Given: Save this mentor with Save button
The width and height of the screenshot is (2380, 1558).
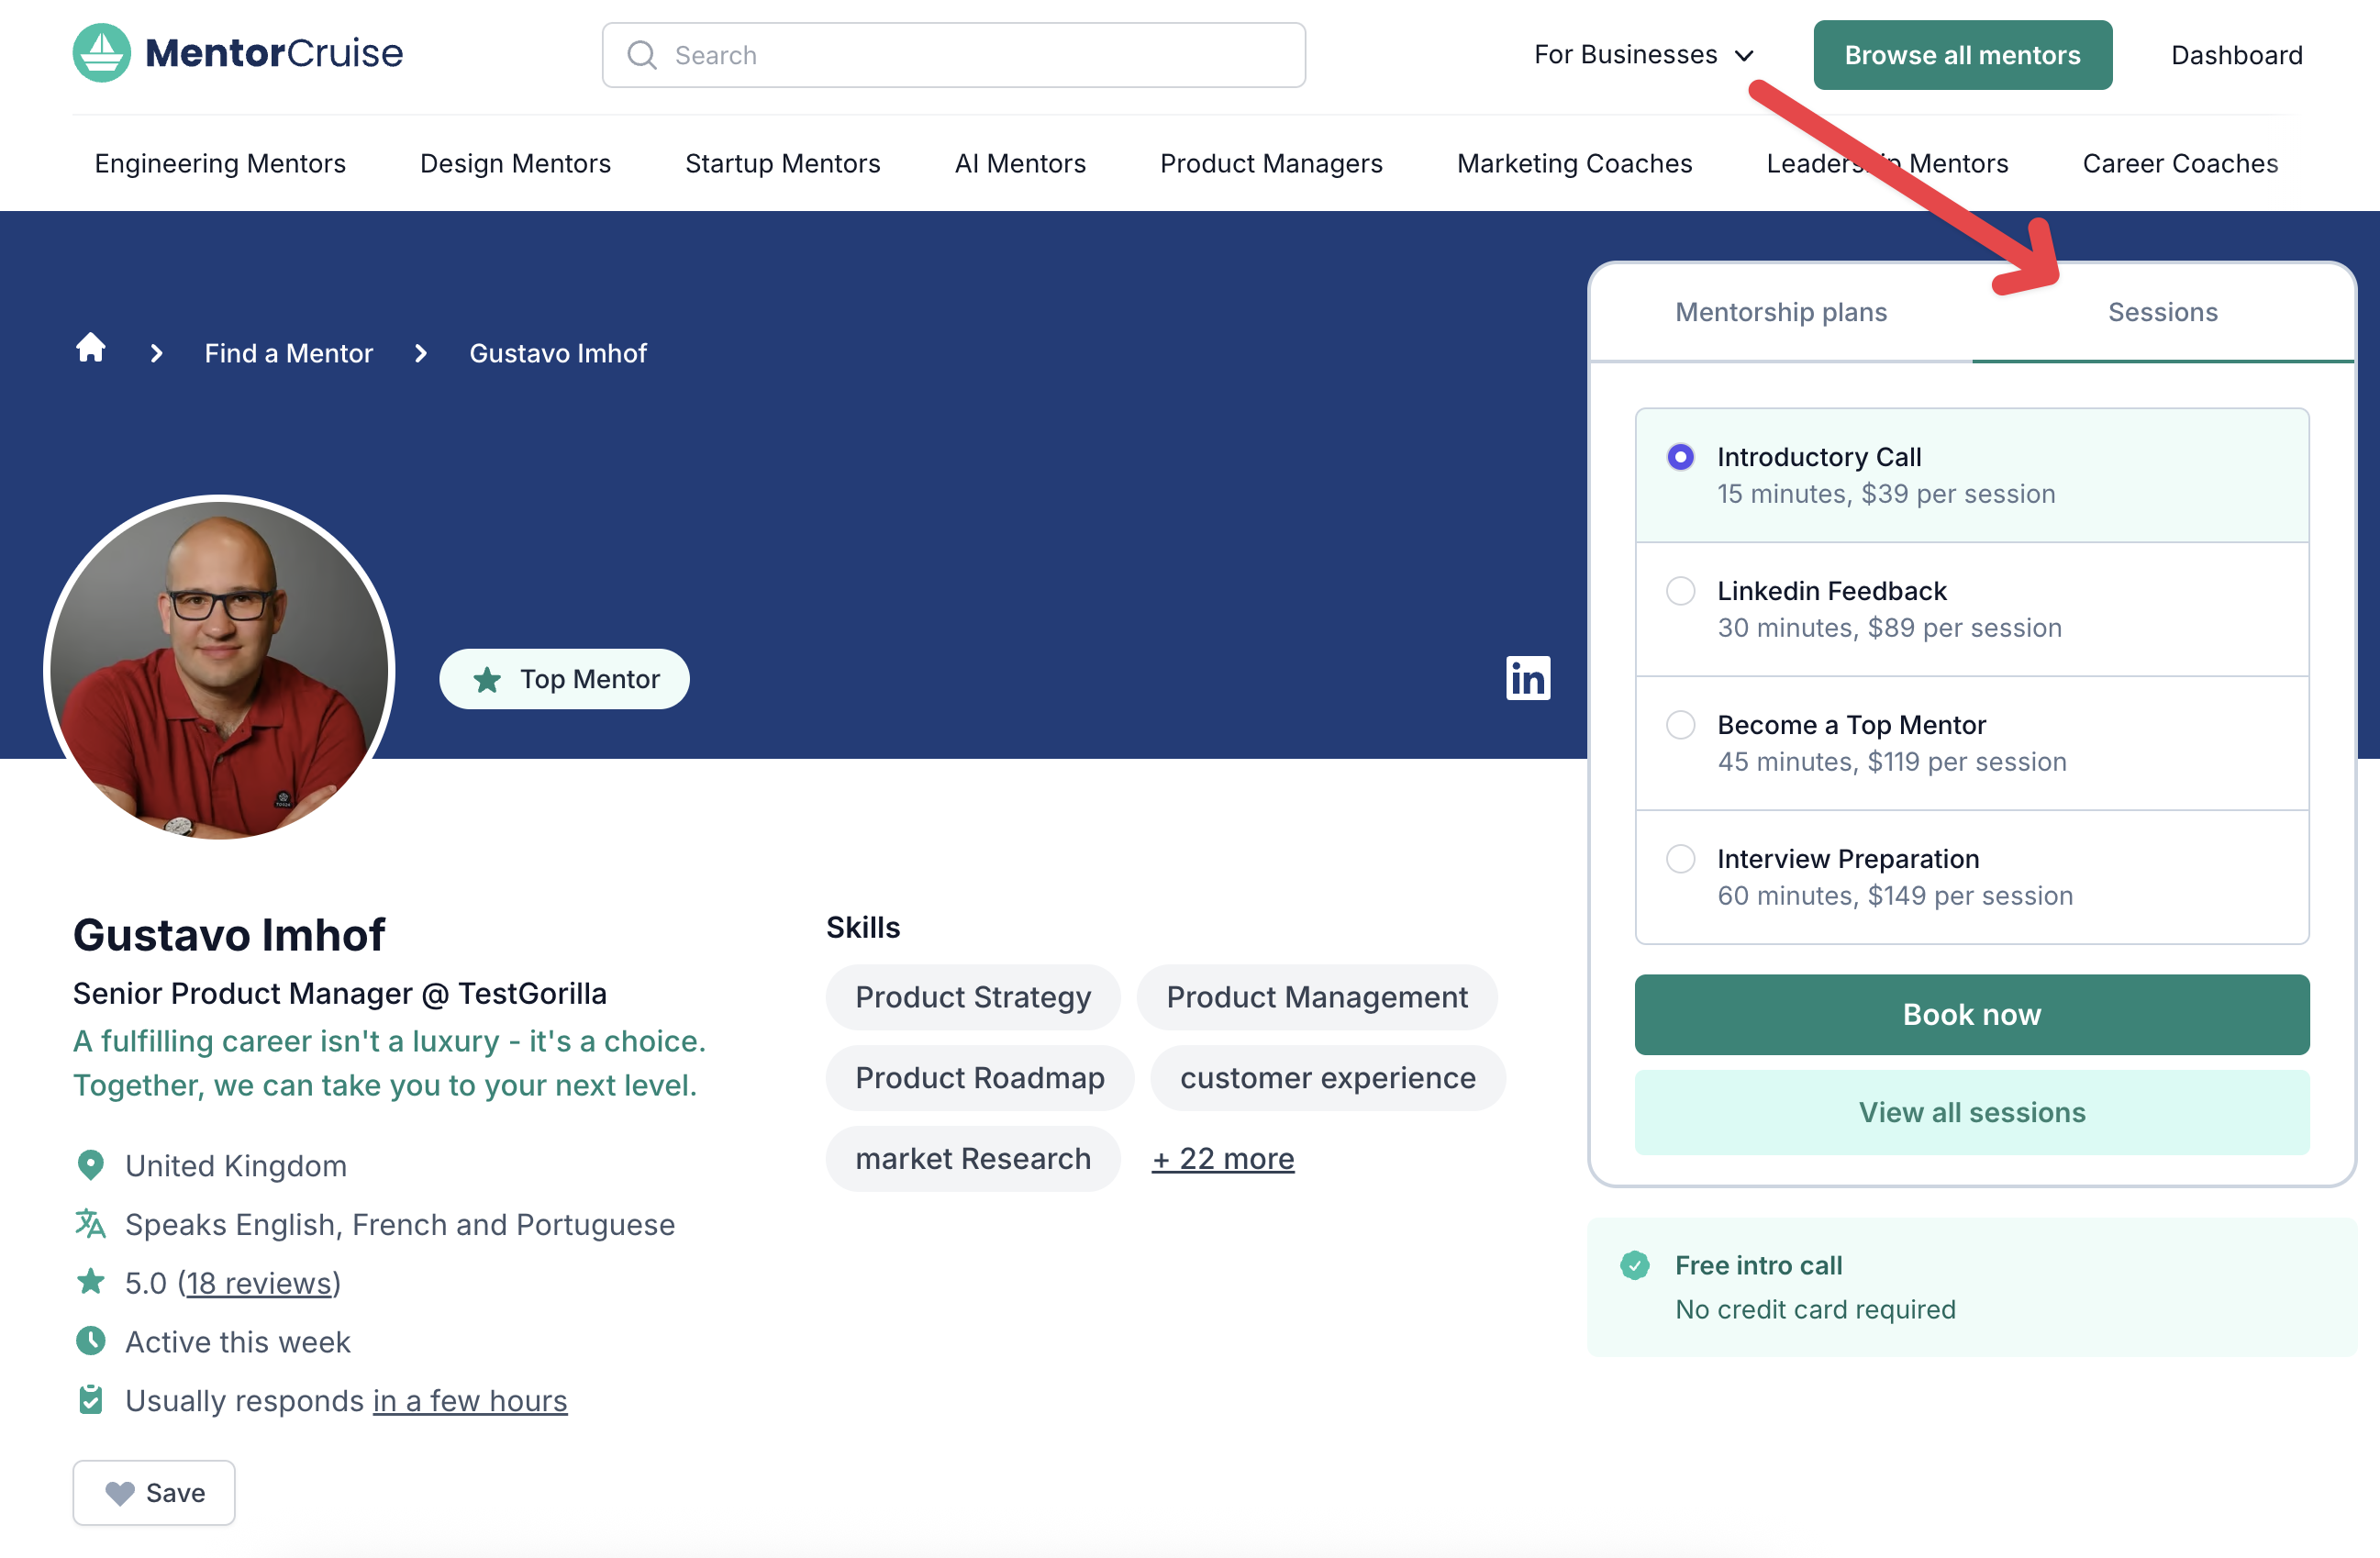Looking at the screenshot, I should click(154, 1492).
